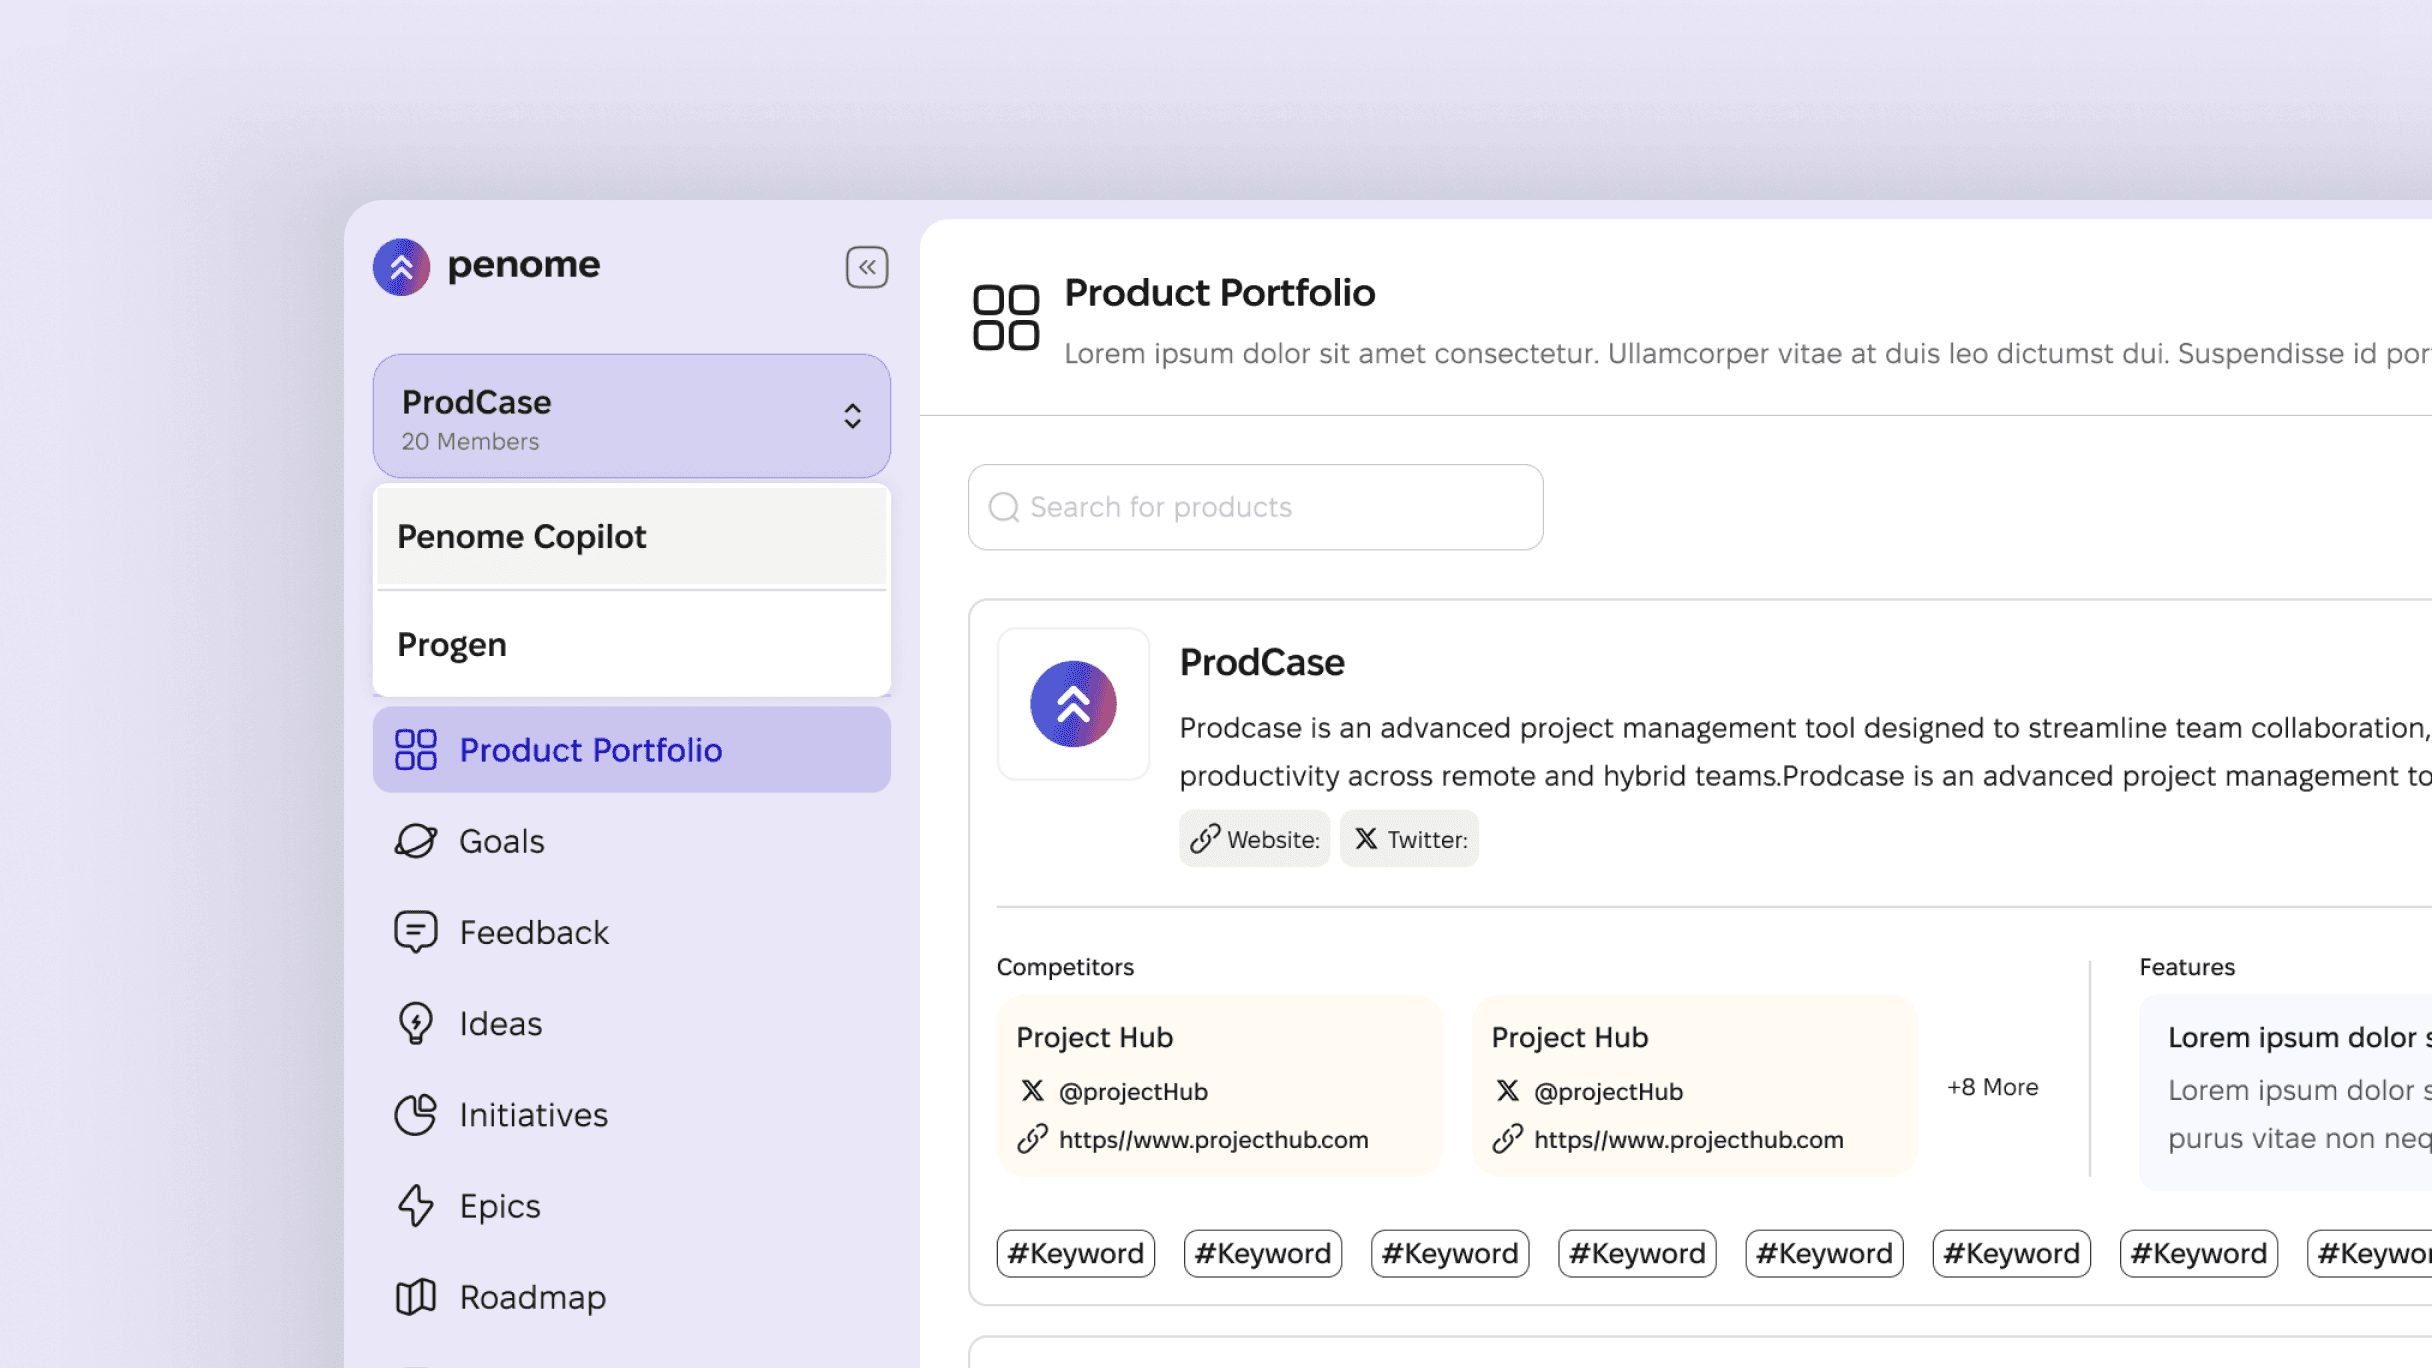This screenshot has height=1368, width=2432.
Task: Open the Goals planet icon
Action: 415,841
